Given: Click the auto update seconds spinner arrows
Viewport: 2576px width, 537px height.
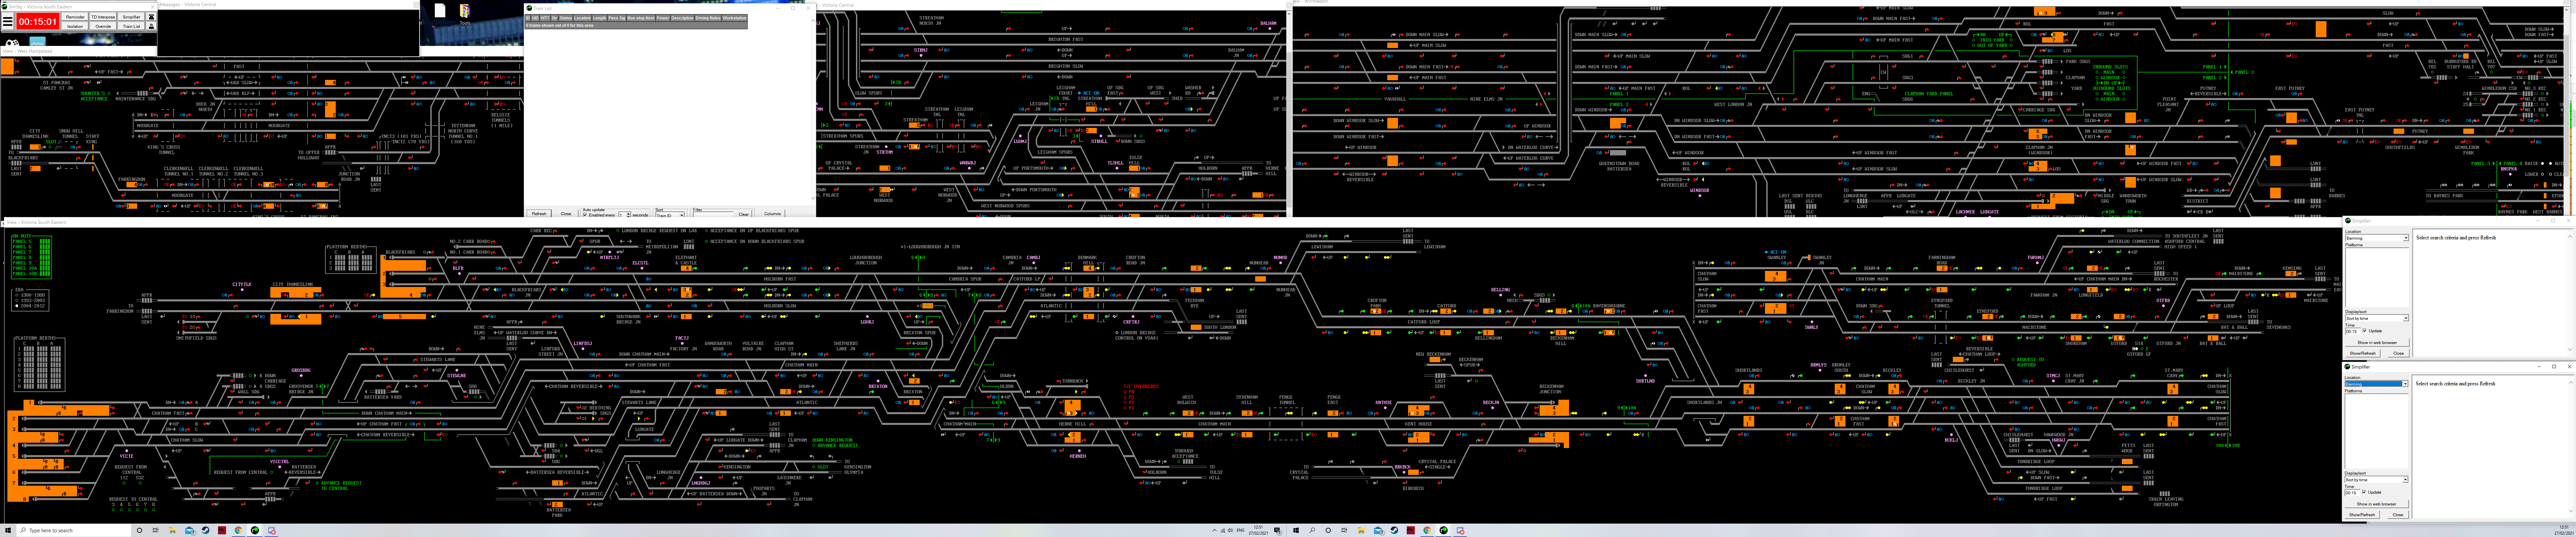Looking at the screenshot, I should pyautogui.click(x=628, y=215).
